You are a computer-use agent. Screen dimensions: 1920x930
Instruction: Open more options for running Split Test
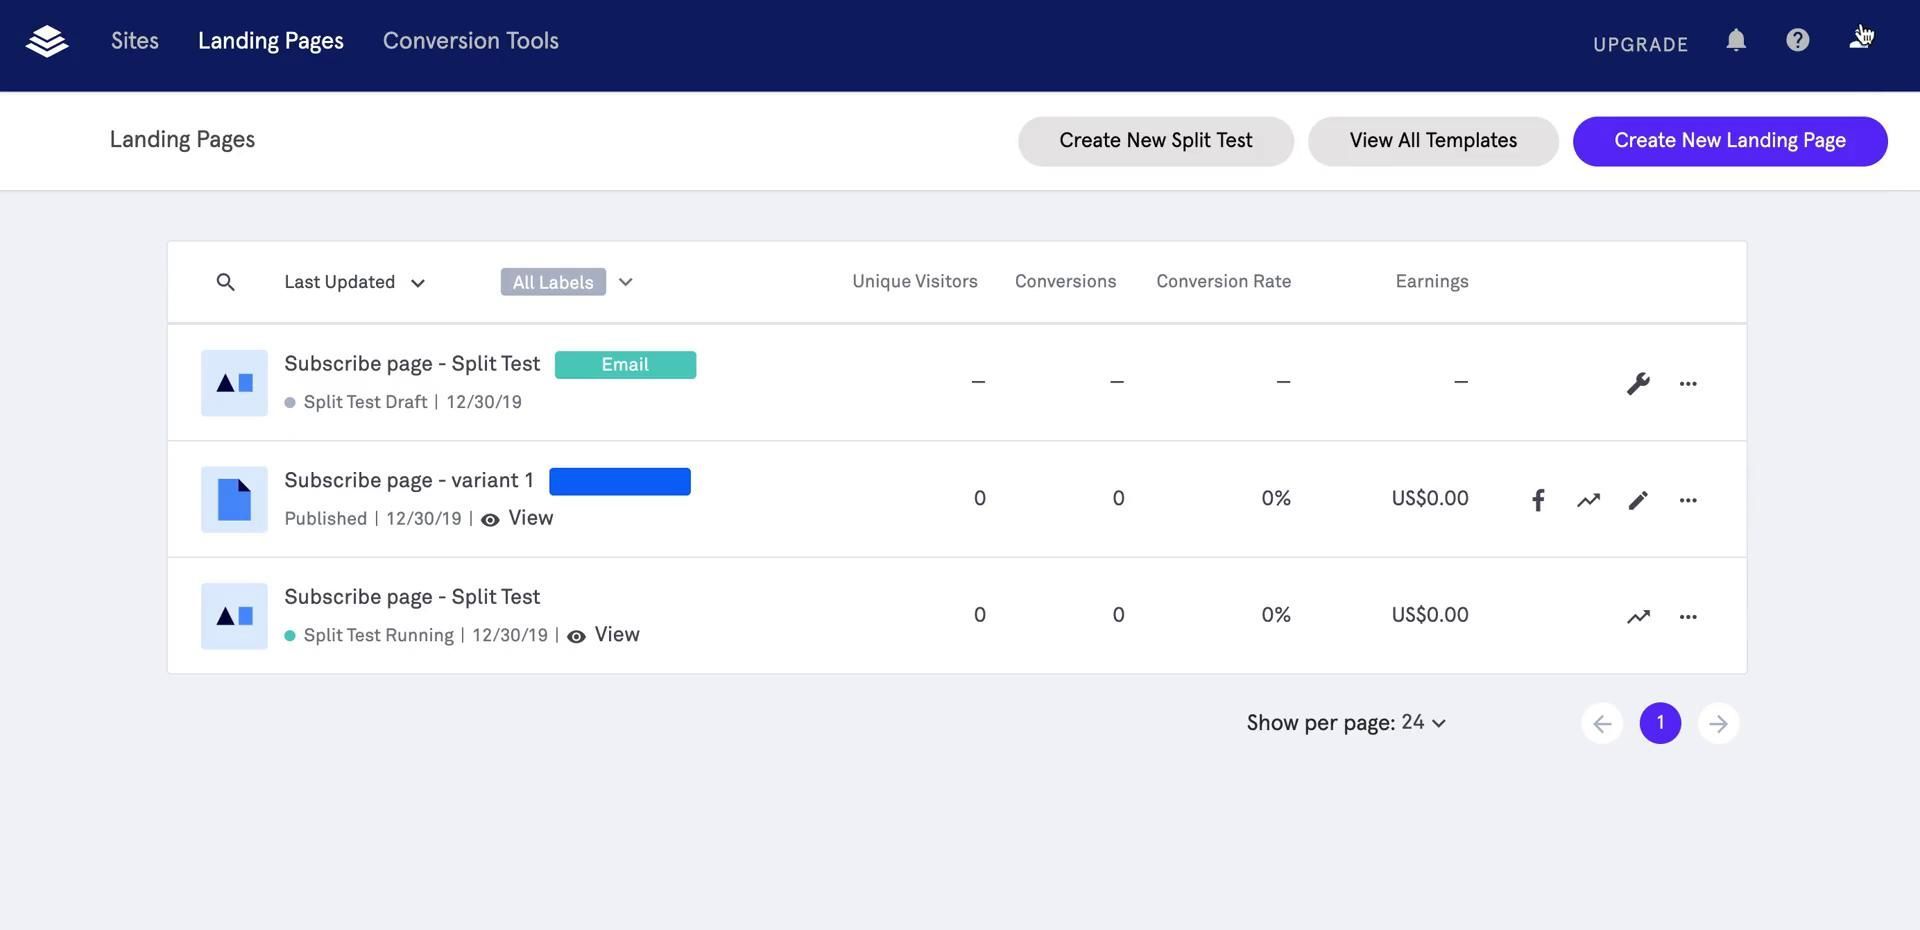1688,617
